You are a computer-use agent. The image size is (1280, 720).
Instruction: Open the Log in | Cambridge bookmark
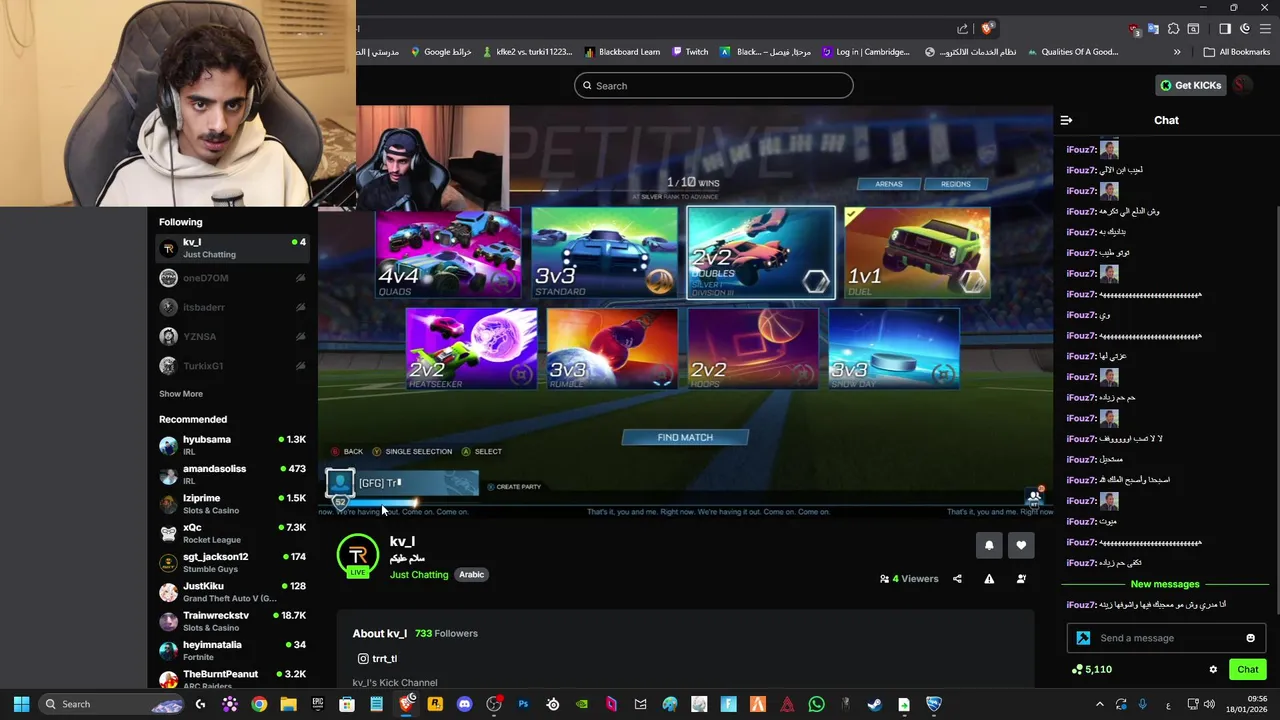coord(866,52)
